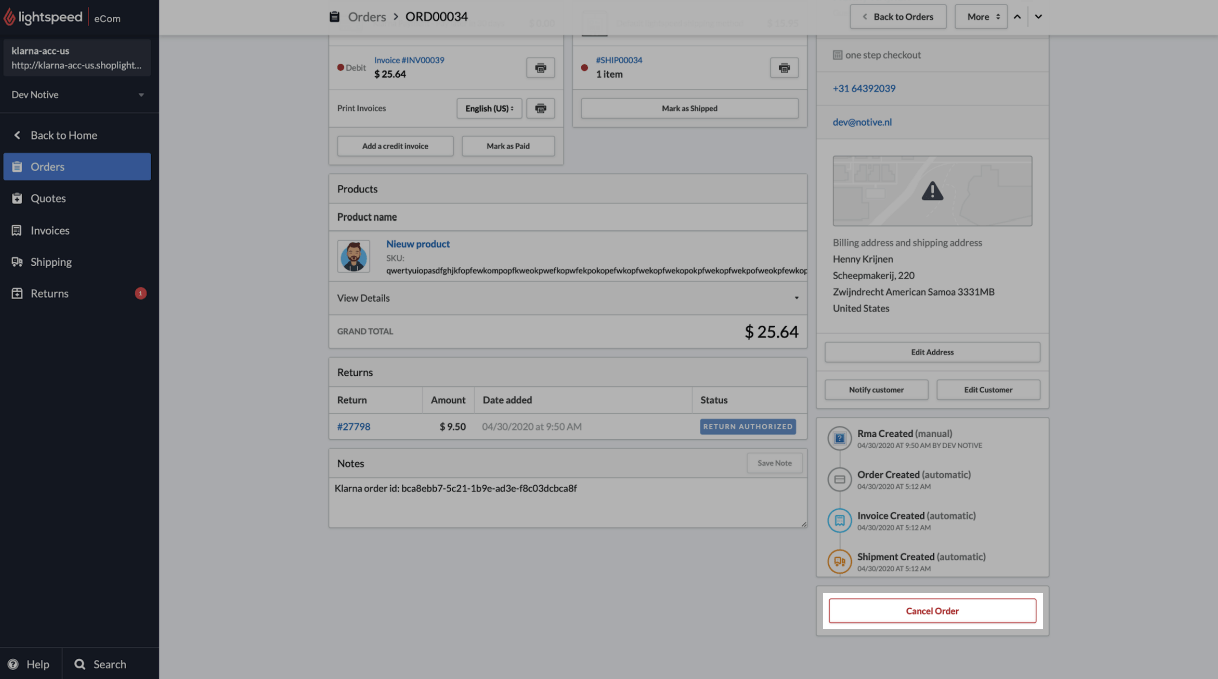Viewport: 1218px width, 679px height.
Task: Click the red shipment status dot
Action: point(584,67)
